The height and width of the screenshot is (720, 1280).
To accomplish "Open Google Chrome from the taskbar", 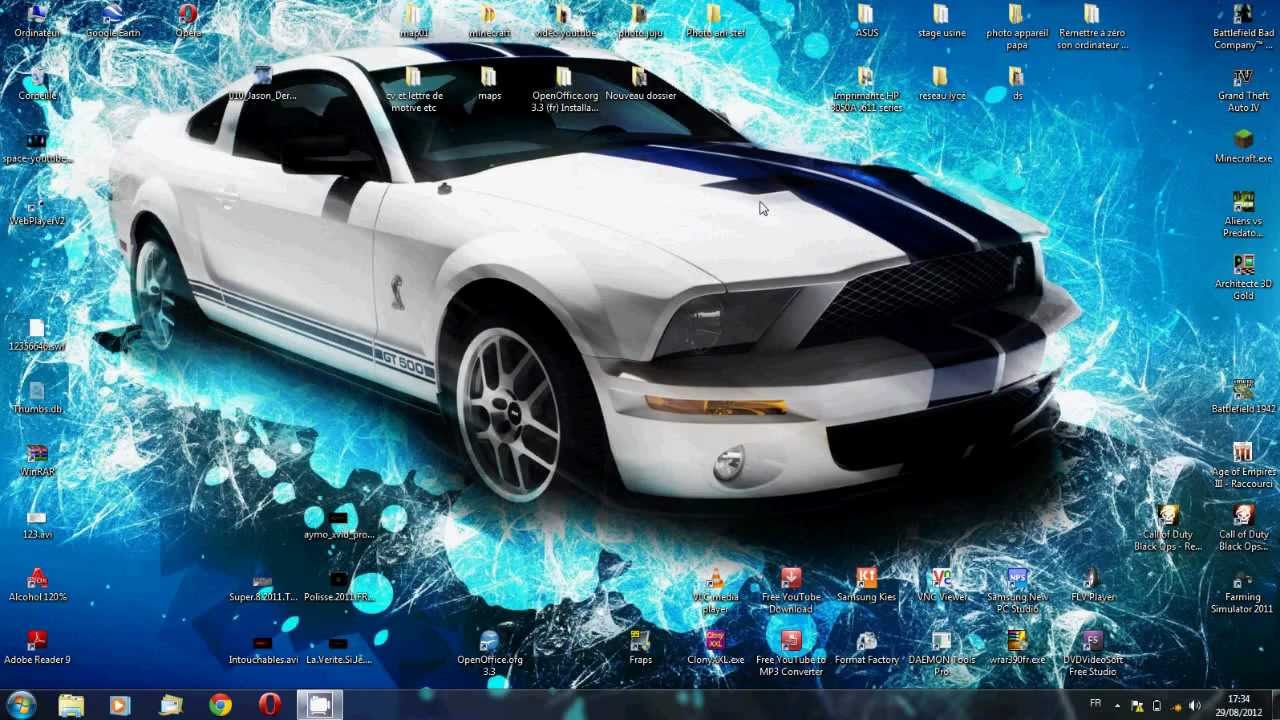I will [x=220, y=705].
